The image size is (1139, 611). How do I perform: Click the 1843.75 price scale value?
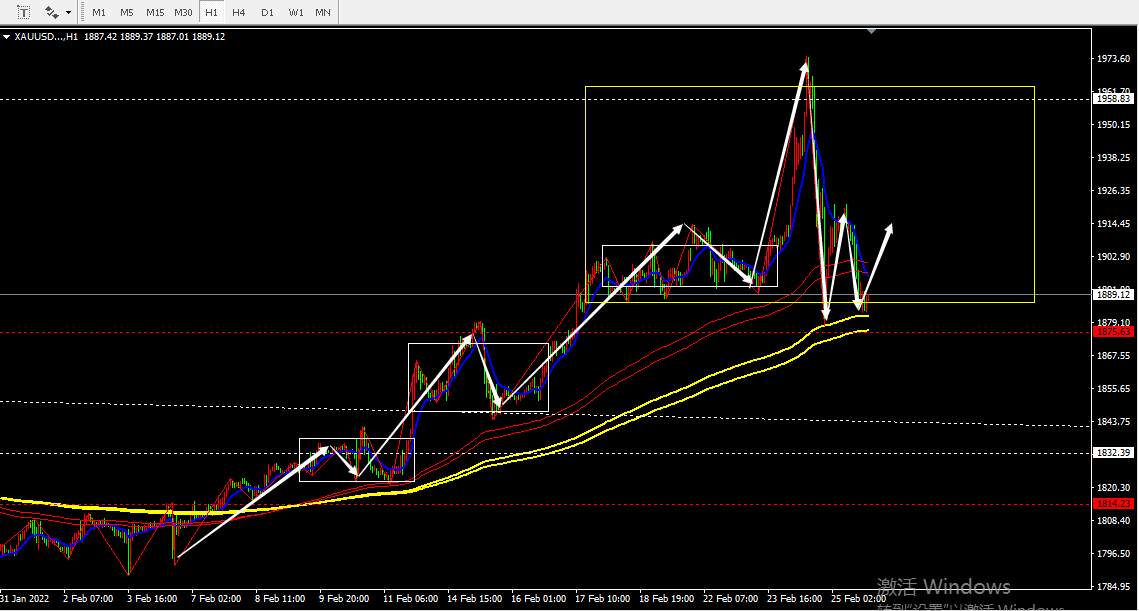(1113, 421)
